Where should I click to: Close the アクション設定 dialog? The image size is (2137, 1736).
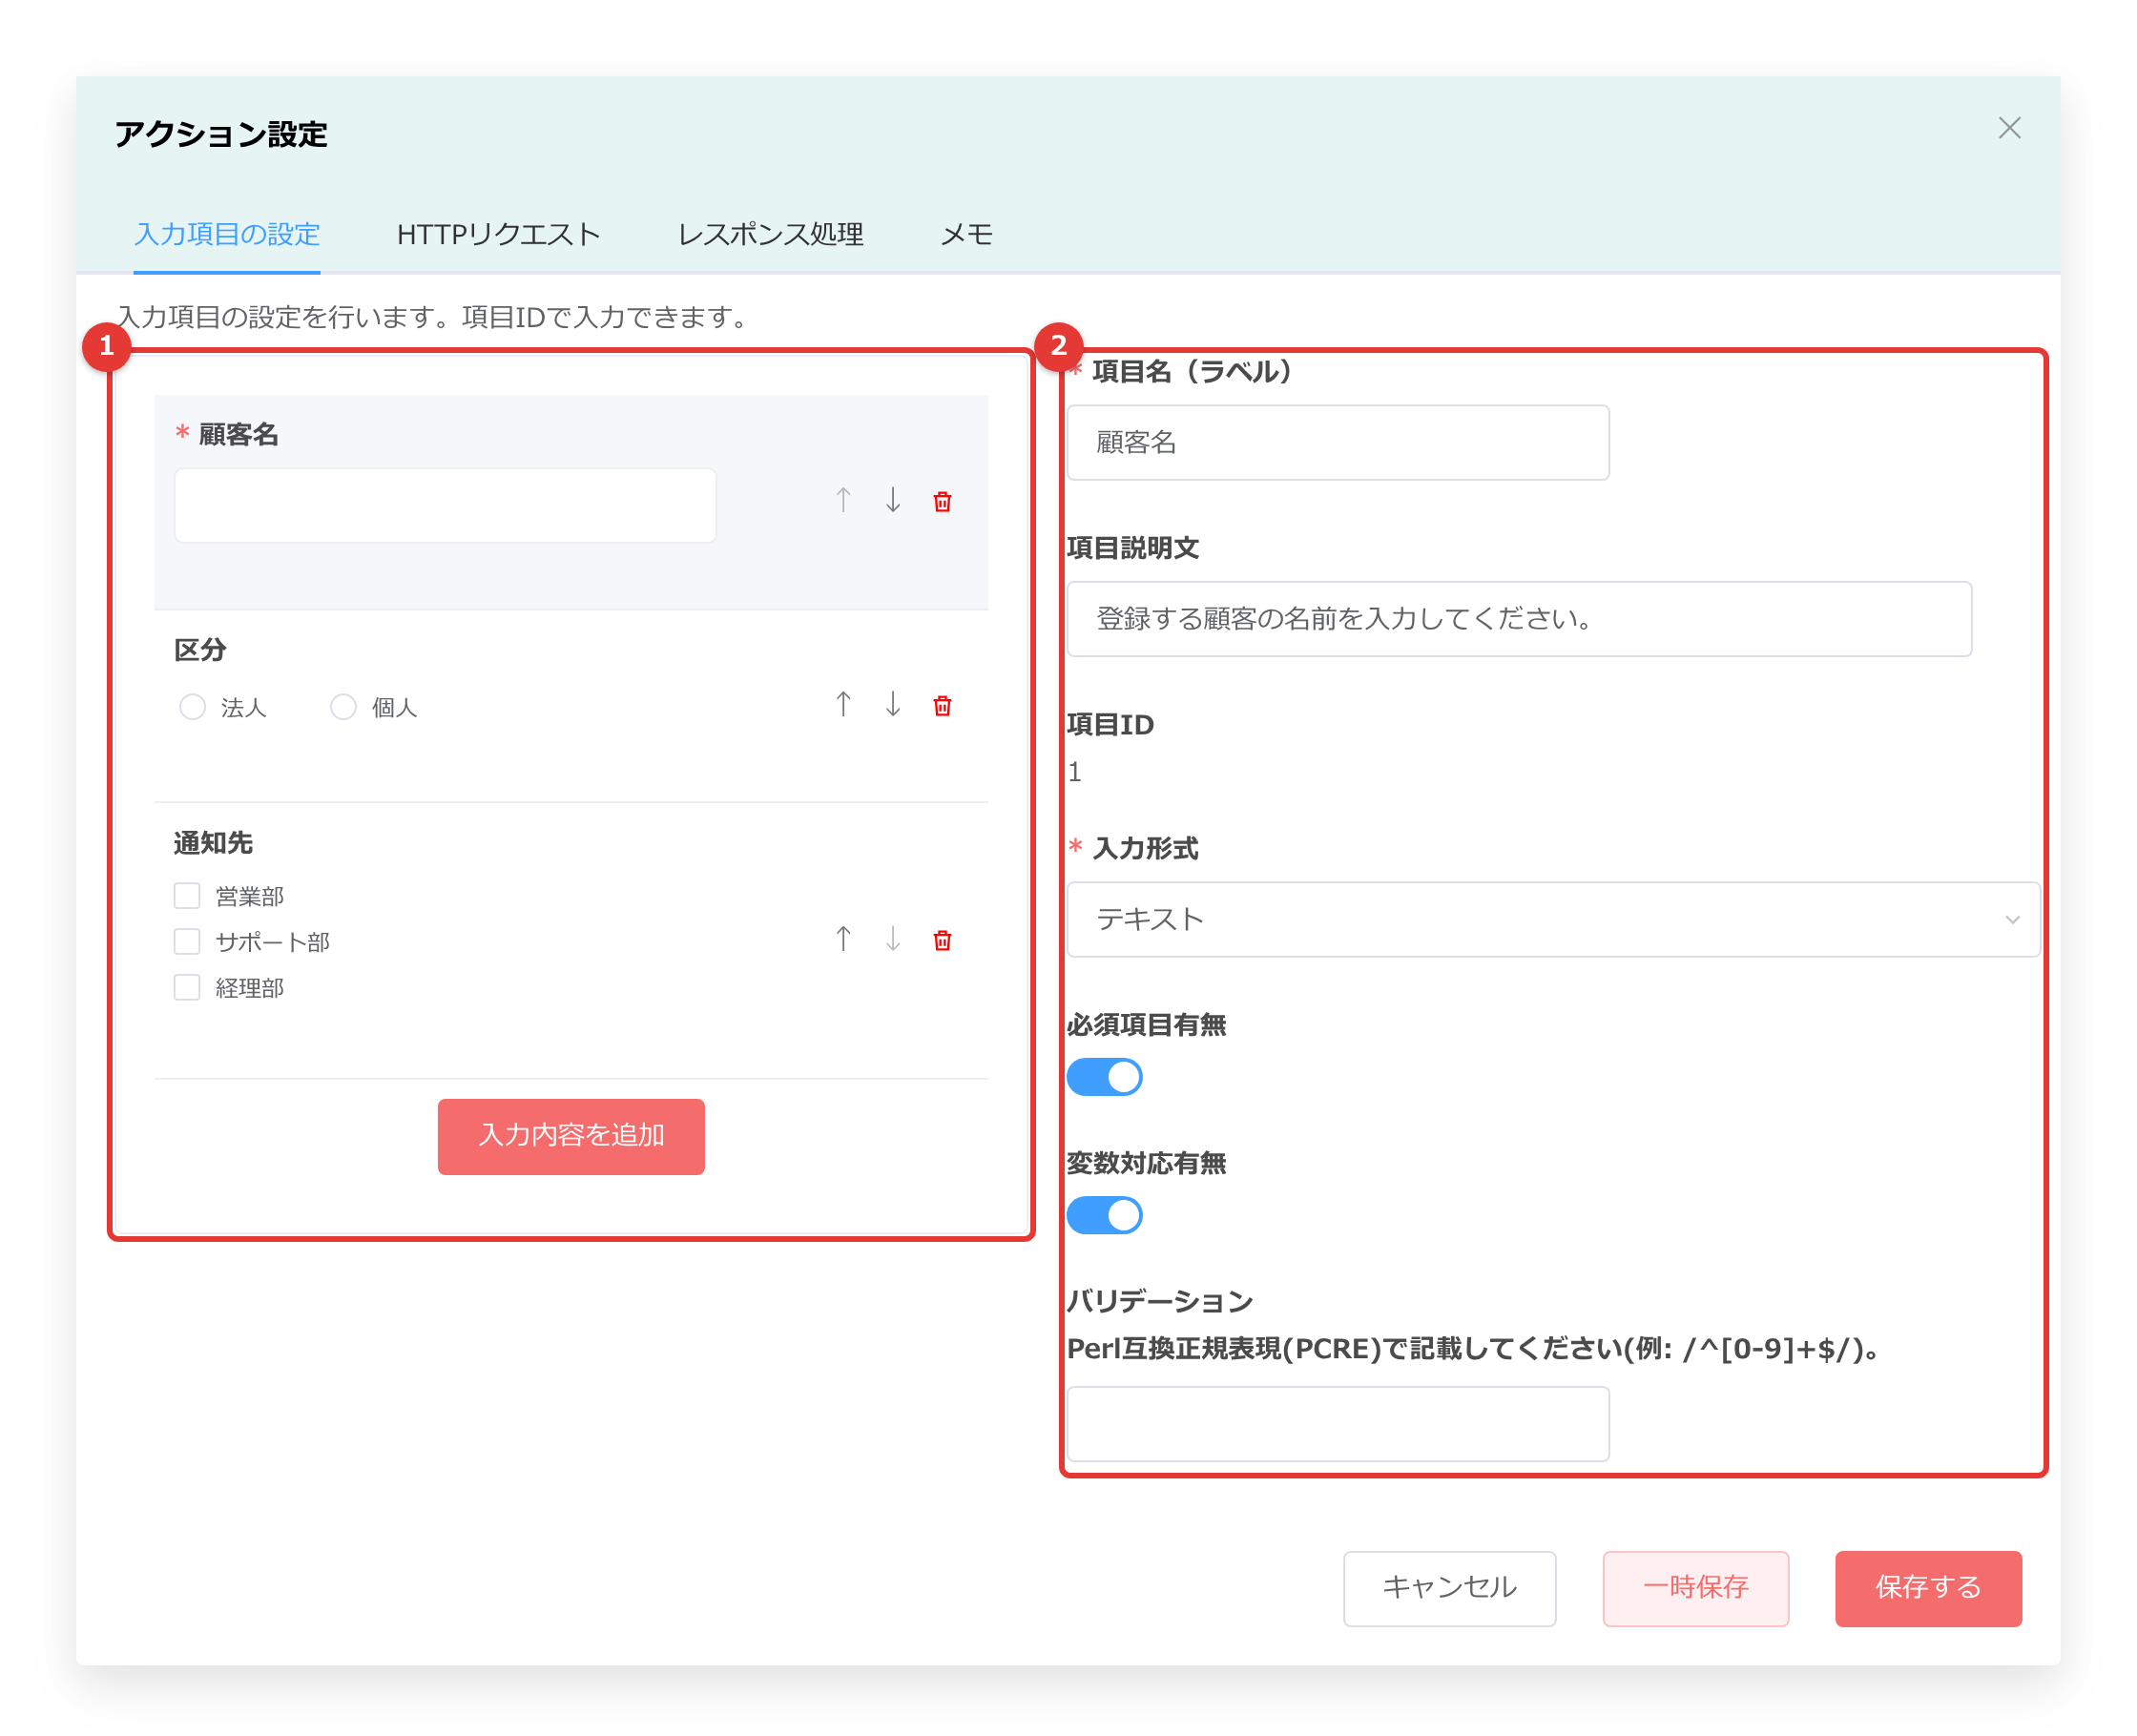pyautogui.click(x=2009, y=128)
